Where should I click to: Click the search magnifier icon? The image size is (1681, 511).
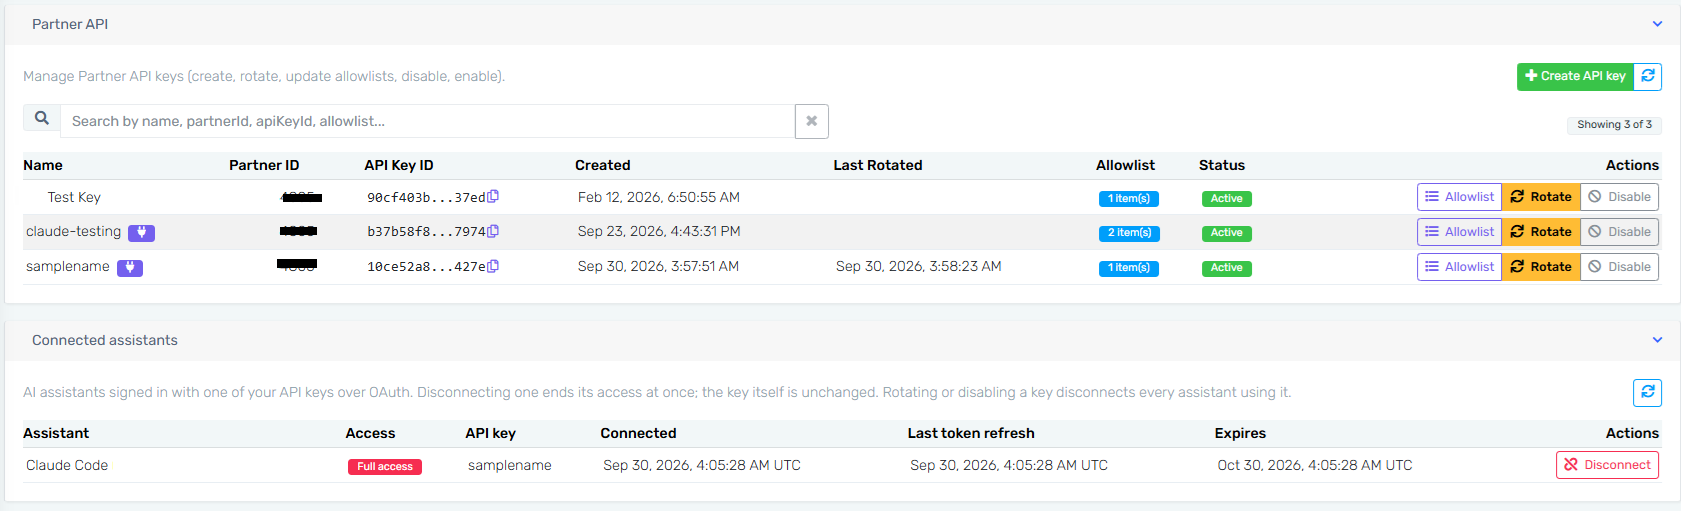(x=42, y=118)
